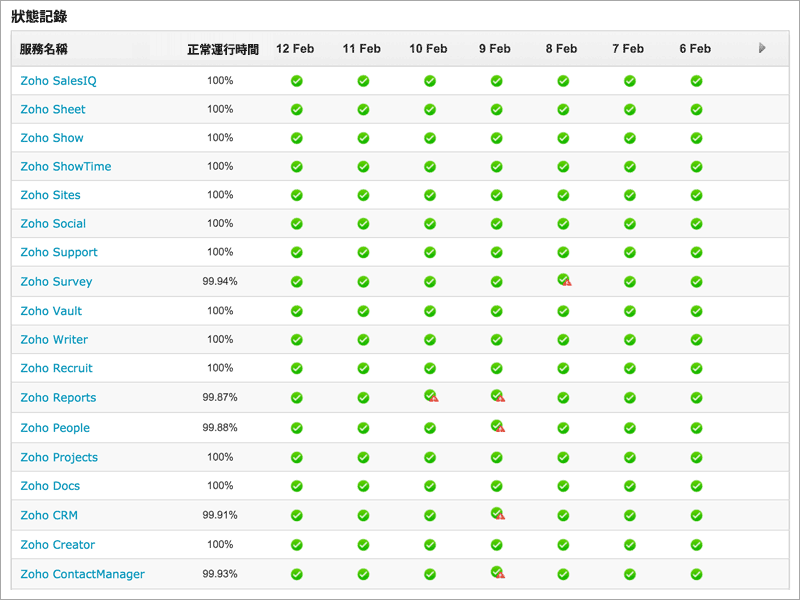Open Zoho SalesIQ service link

pyautogui.click(x=58, y=81)
